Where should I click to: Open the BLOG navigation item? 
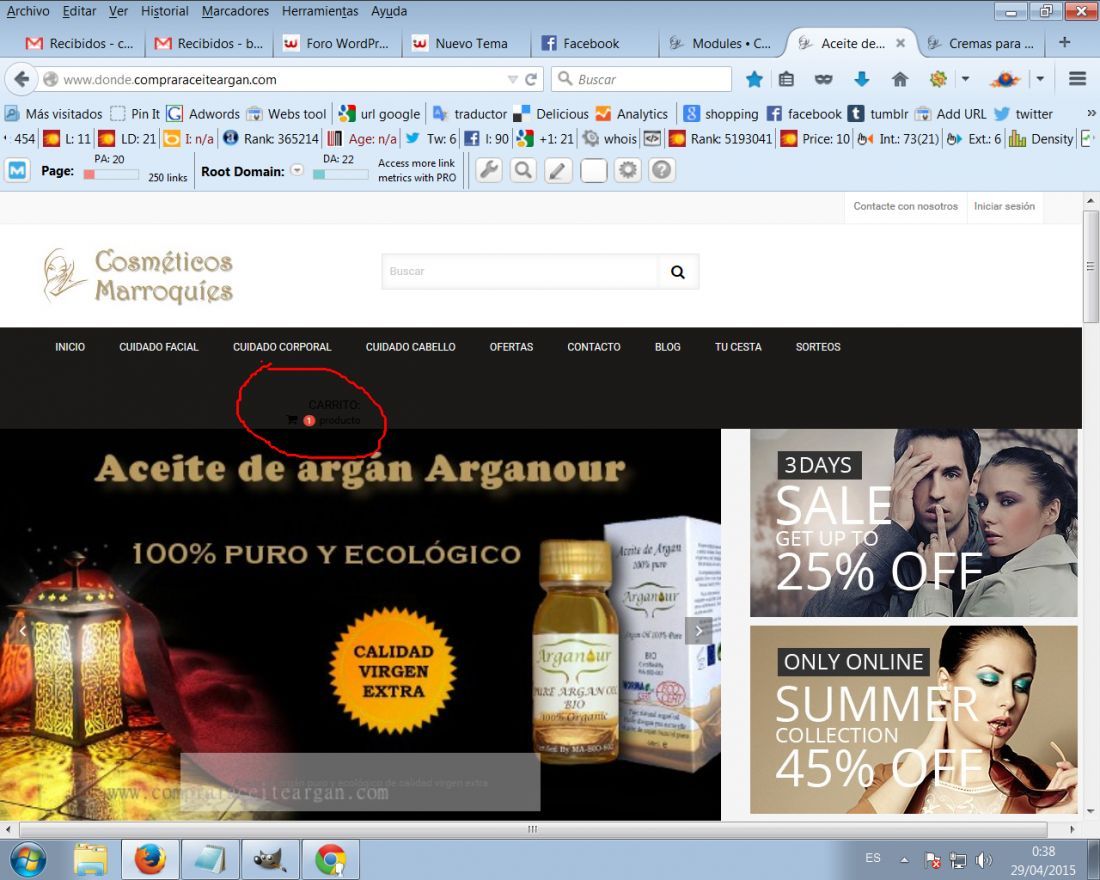click(x=667, y=347)
